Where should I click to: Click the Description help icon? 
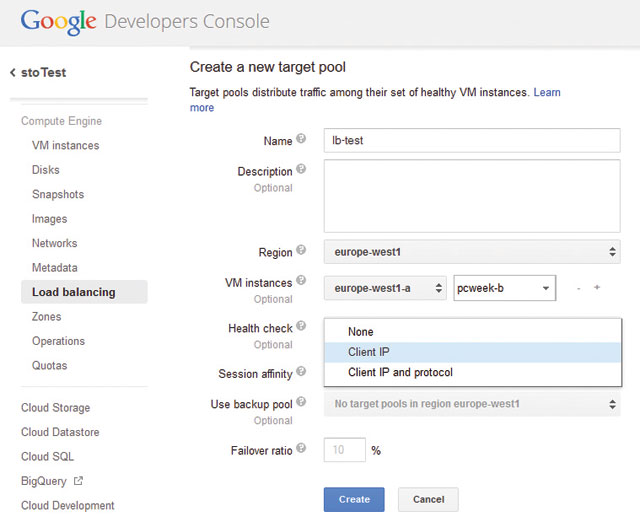[x=301, y=169]
